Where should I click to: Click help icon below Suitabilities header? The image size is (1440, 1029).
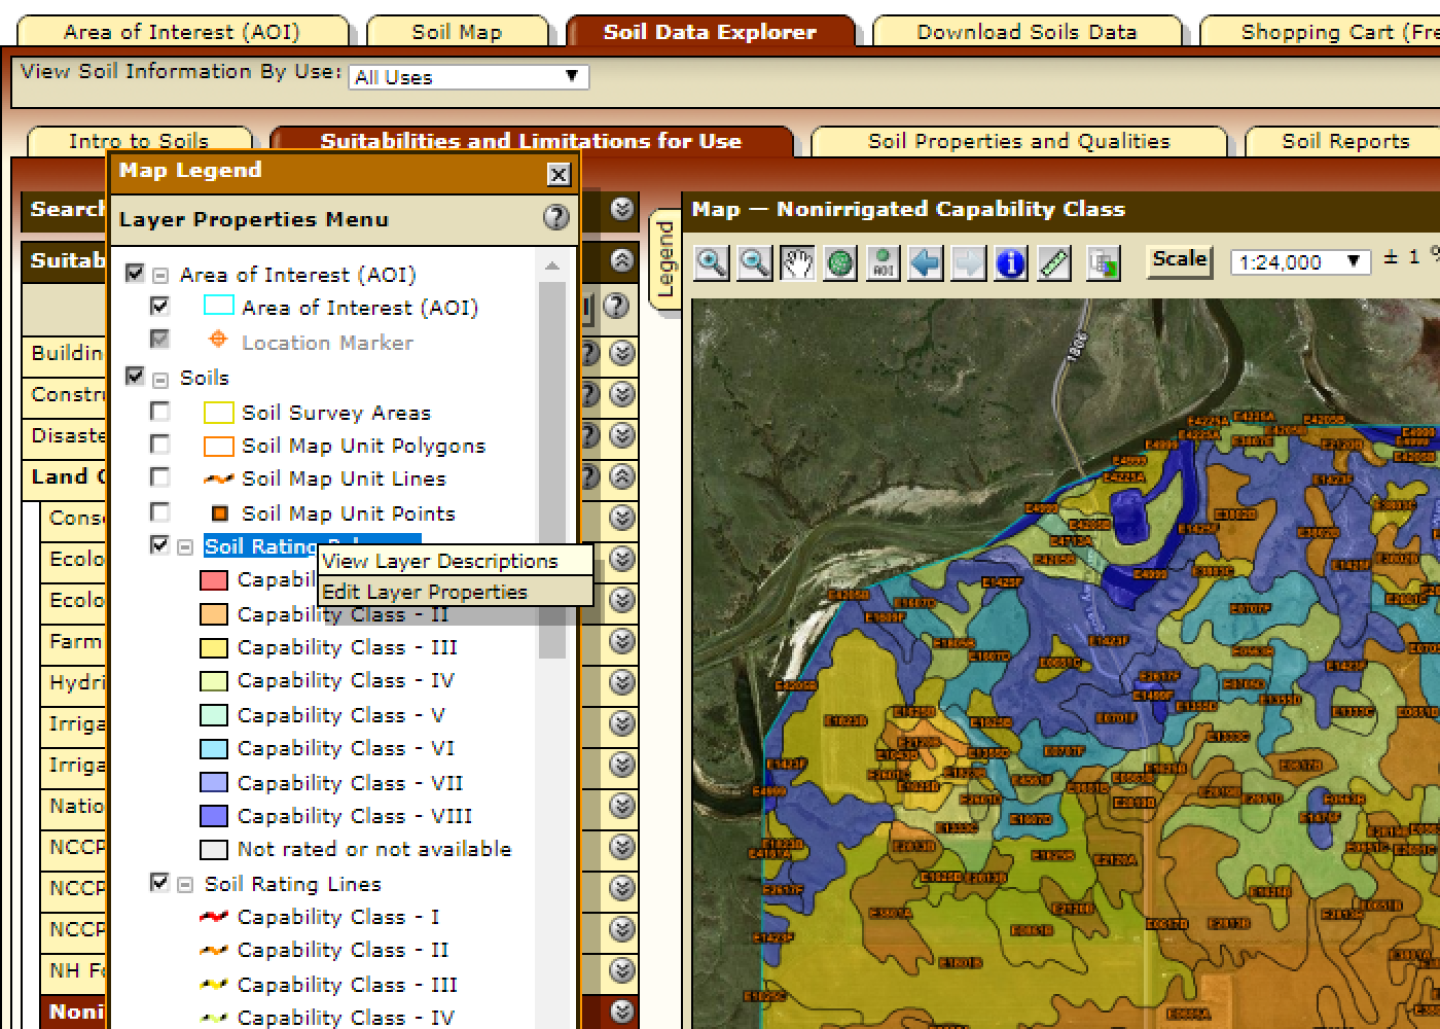click(x=617, y=306)
